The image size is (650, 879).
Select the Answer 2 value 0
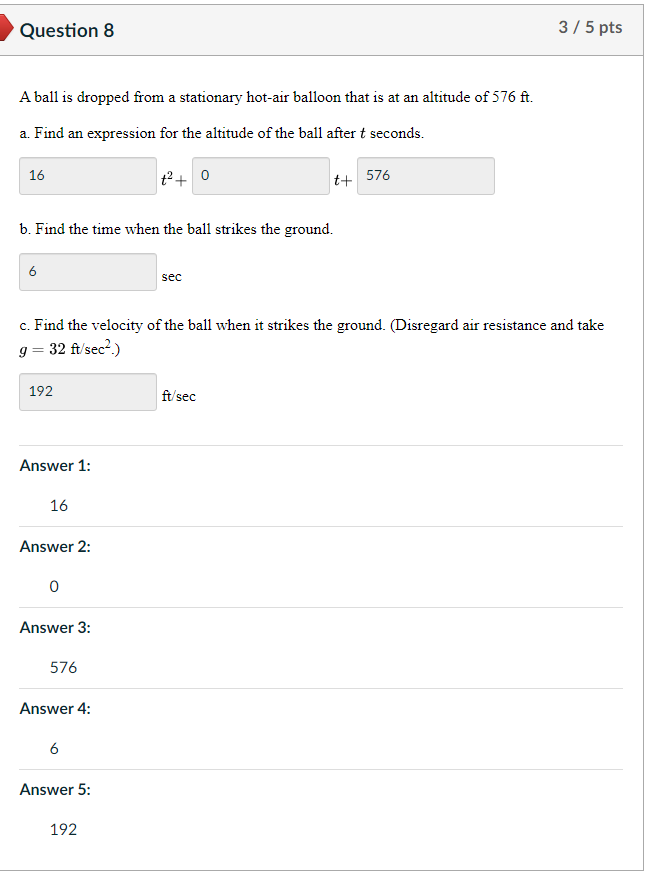54,586
